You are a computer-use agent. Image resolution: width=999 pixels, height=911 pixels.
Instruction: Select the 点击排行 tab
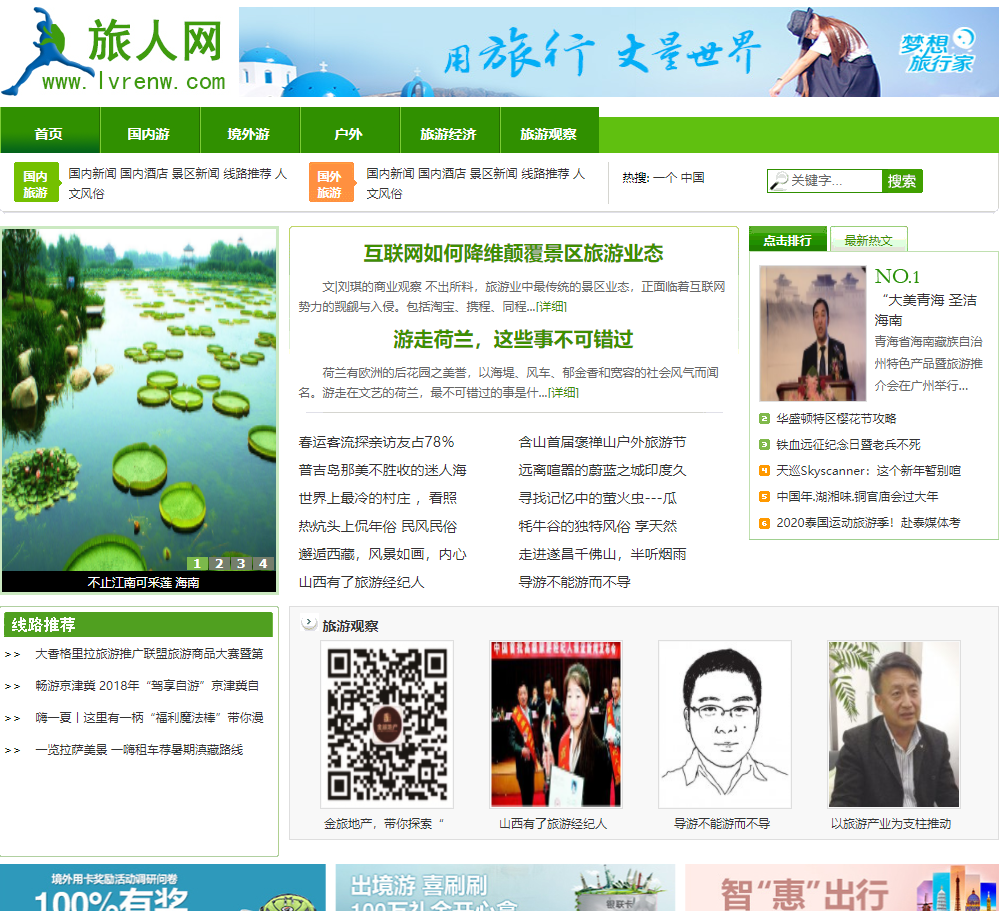click(x=787, y=240)
